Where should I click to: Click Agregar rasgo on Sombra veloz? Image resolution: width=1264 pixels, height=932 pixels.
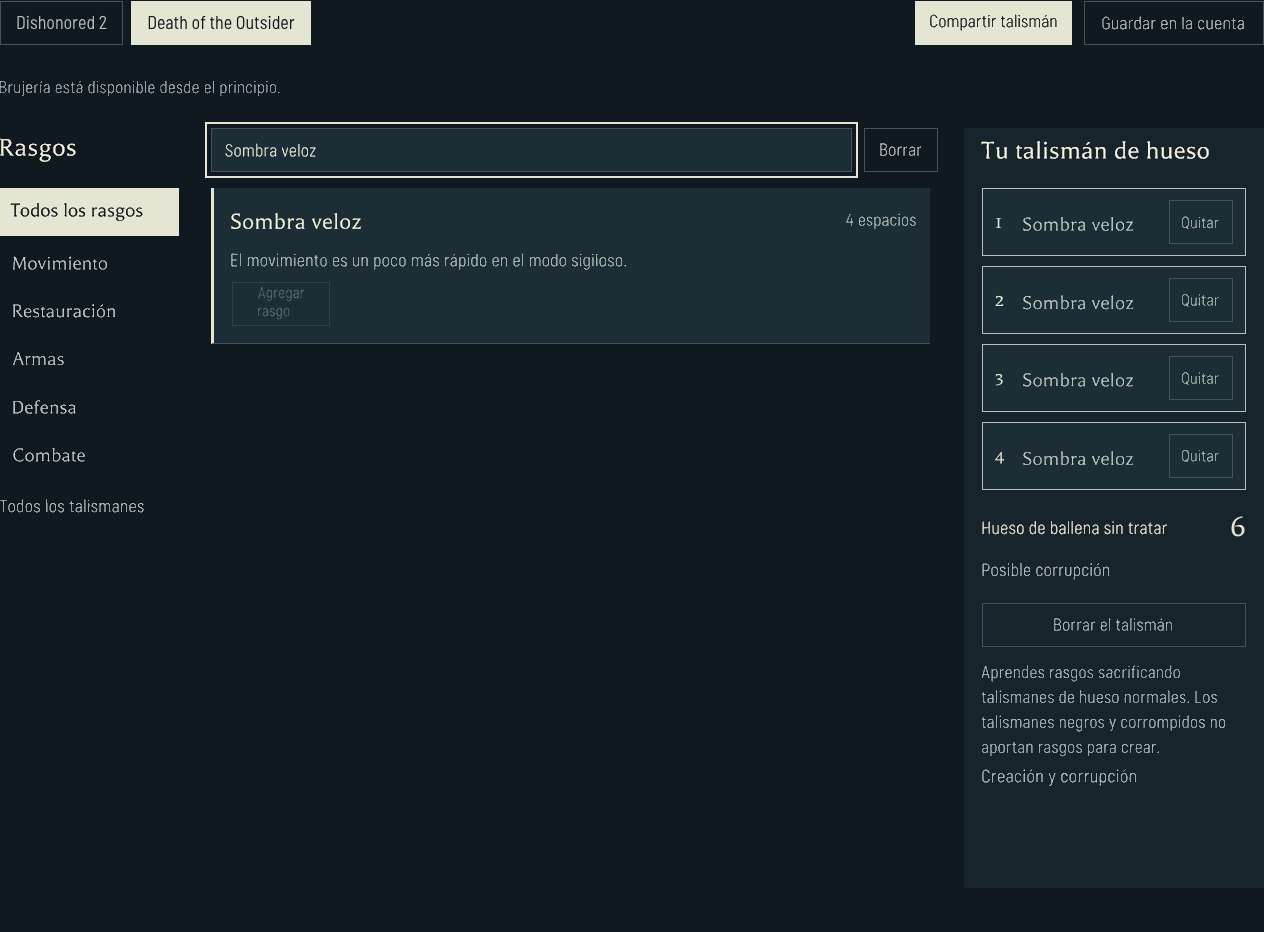pos(281,303)
